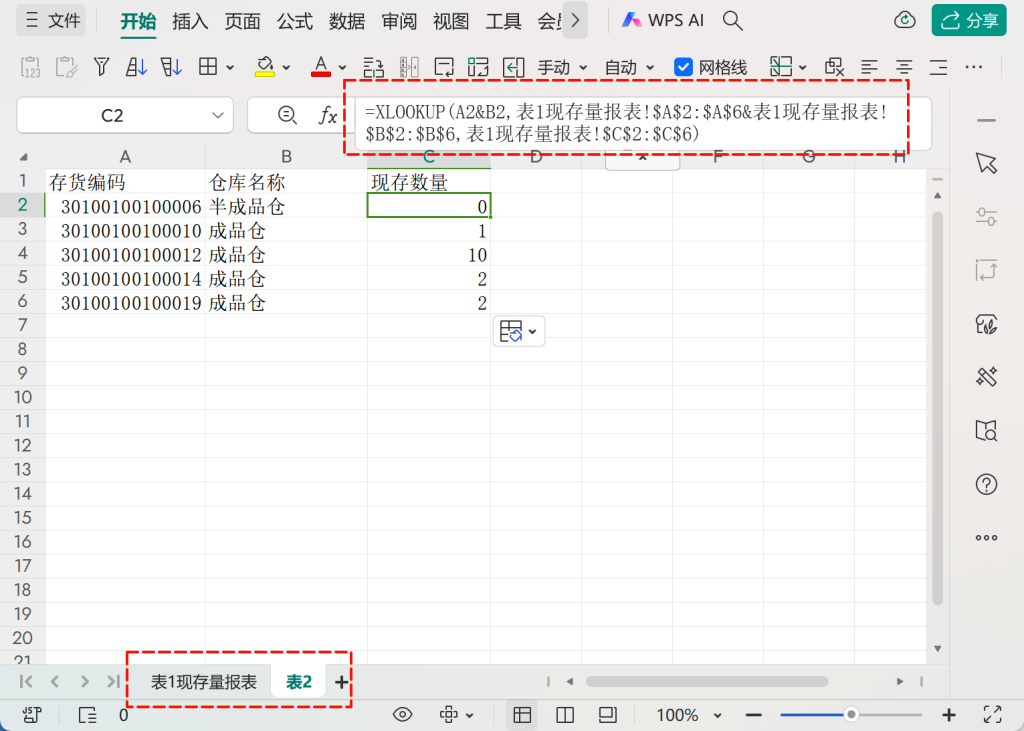Select column B header

(286, 157)
